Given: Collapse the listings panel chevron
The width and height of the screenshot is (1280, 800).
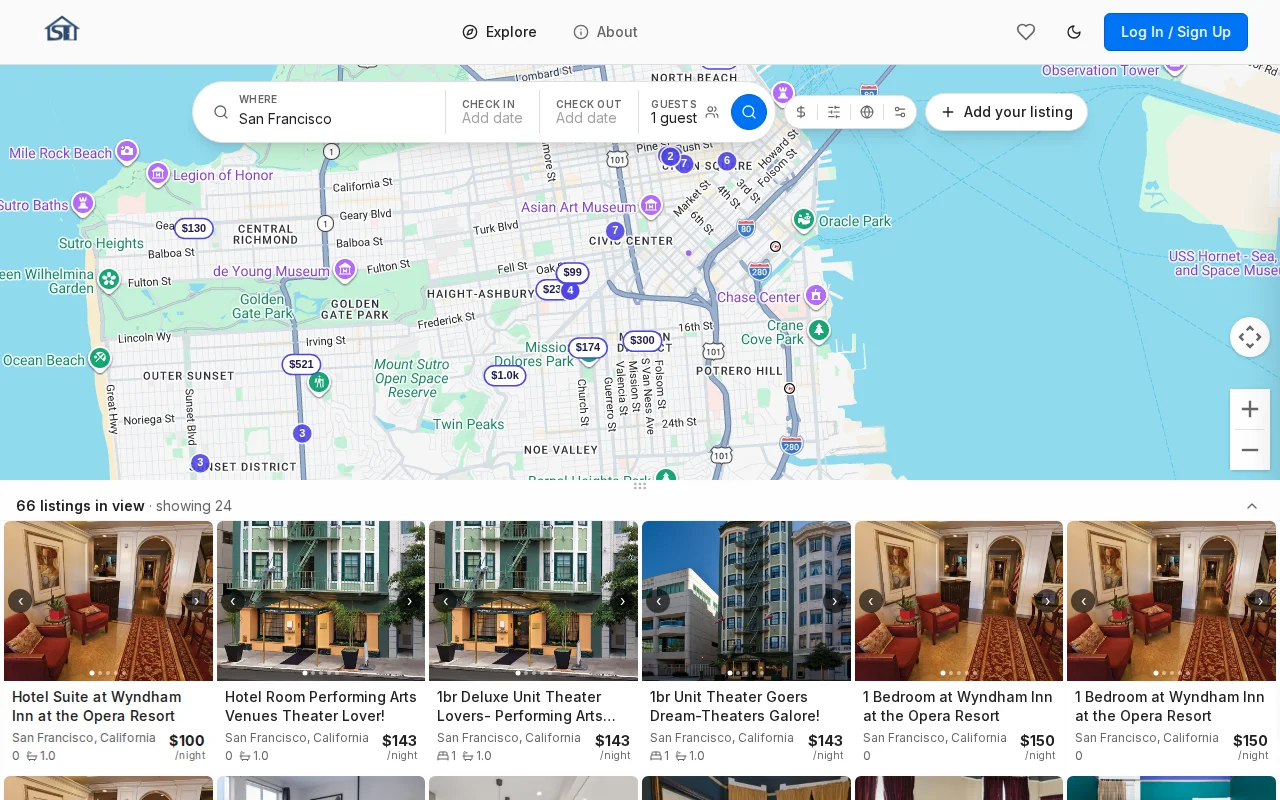Looking at the screenshot, I should click(x=1252, y=506).
